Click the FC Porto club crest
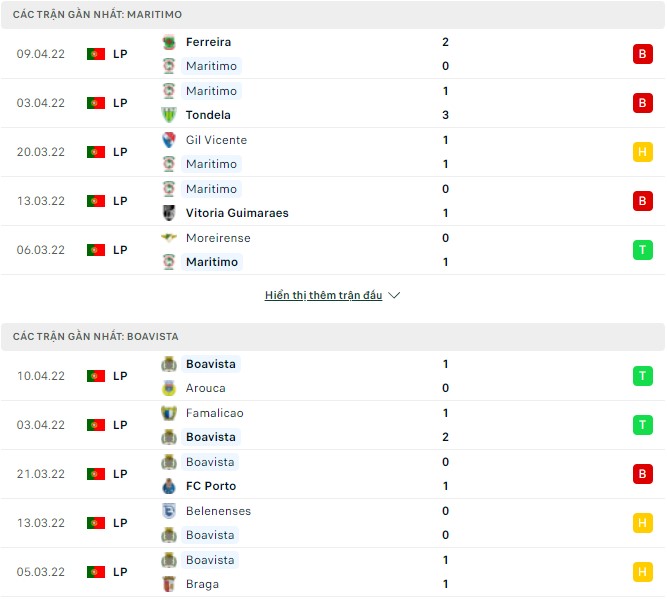 click(168, 486)
